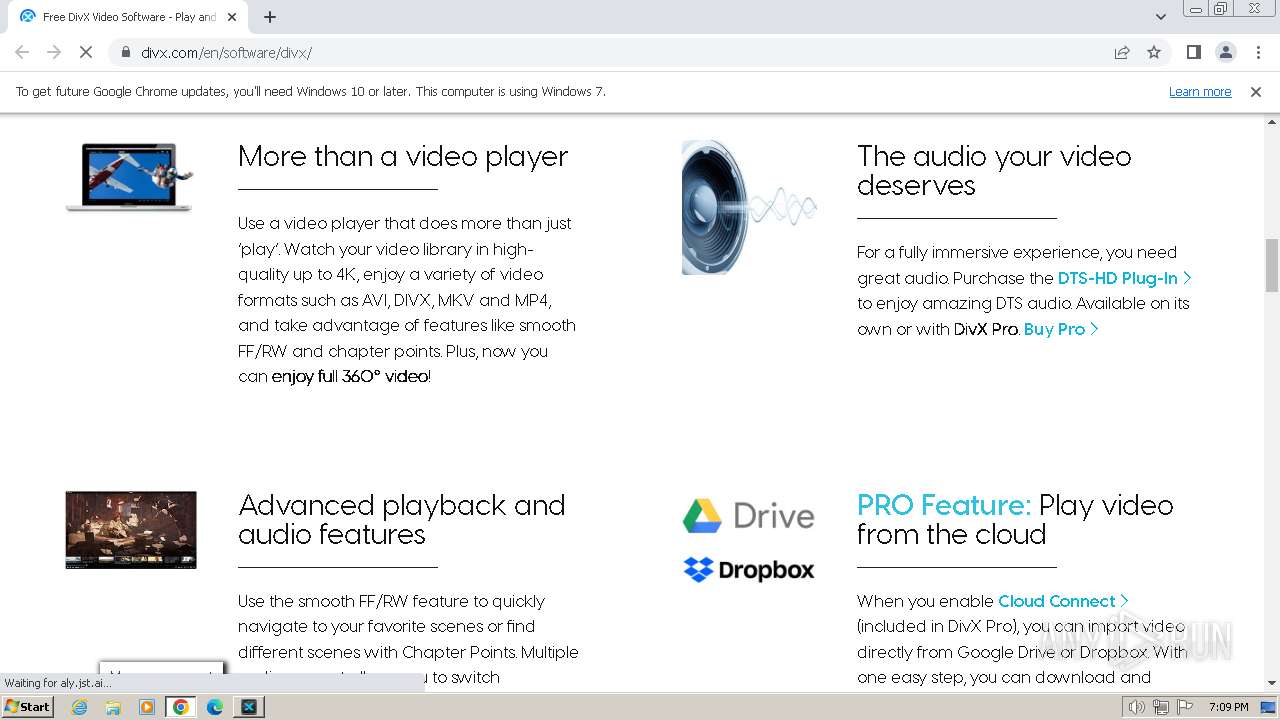1280x720 pixels.
Task: Click the advanced playback screenshot thumbnail
Action: click(x=131, y=530)
